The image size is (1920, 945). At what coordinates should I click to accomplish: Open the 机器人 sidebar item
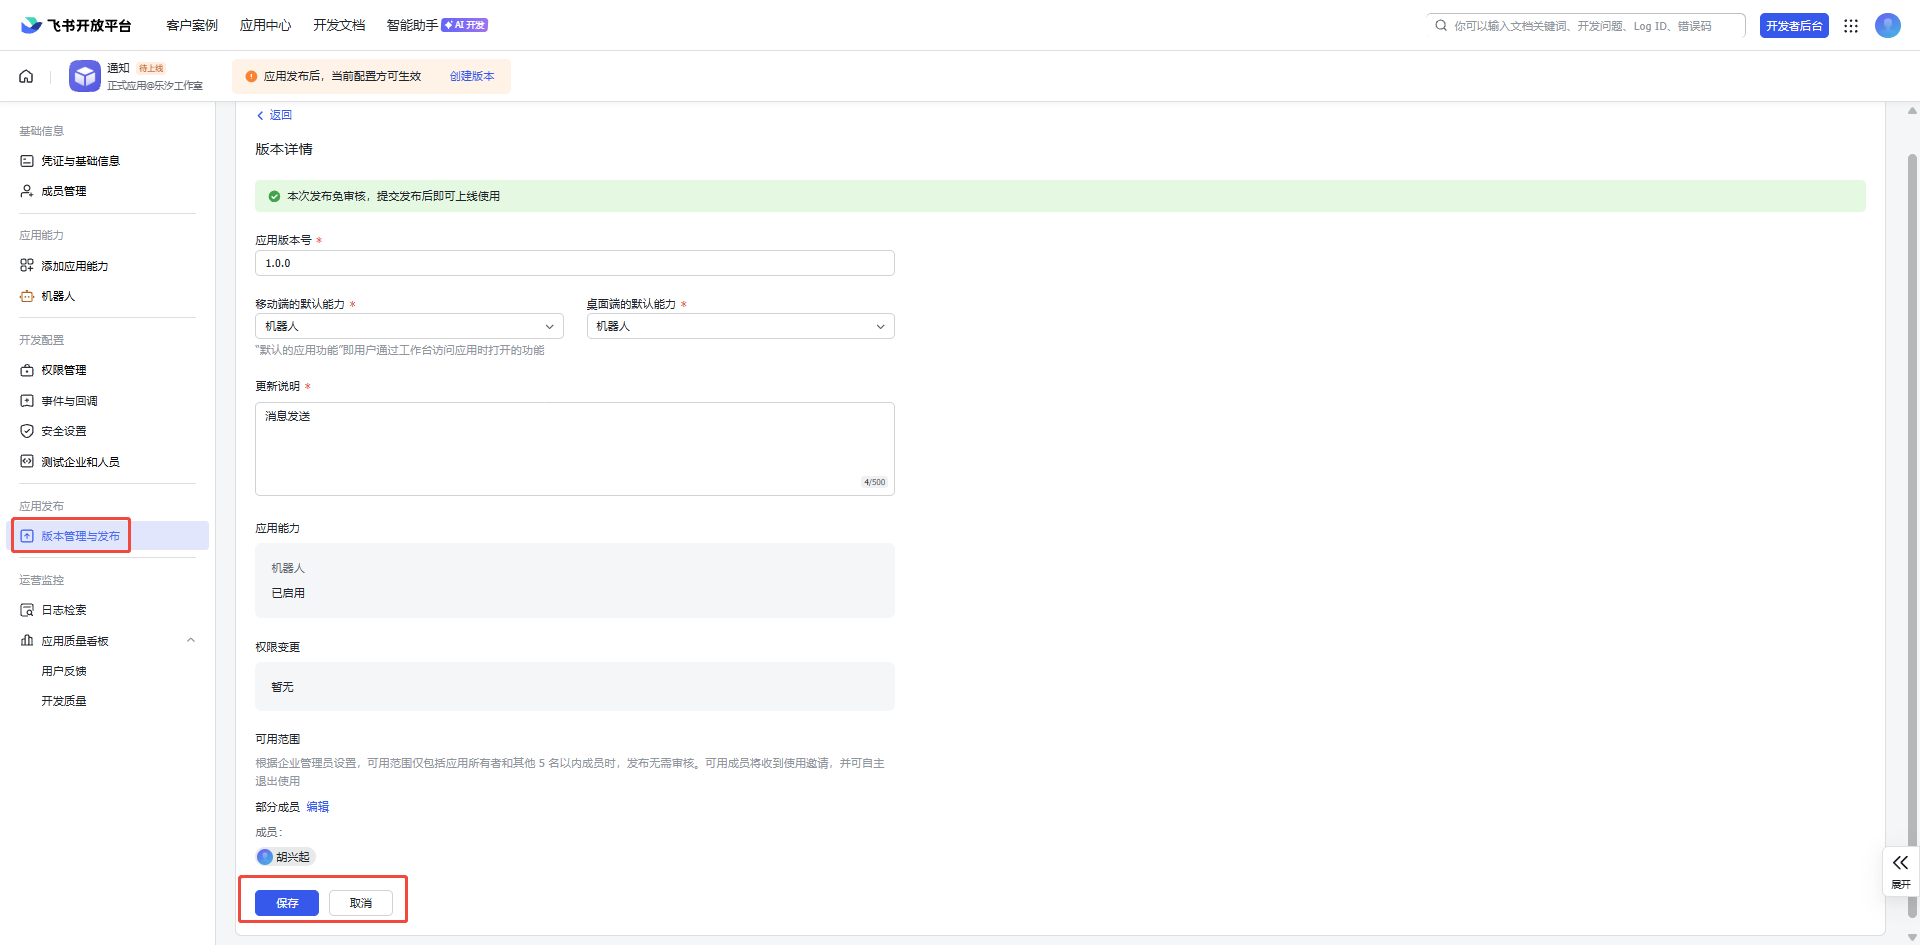pos(58,296)
